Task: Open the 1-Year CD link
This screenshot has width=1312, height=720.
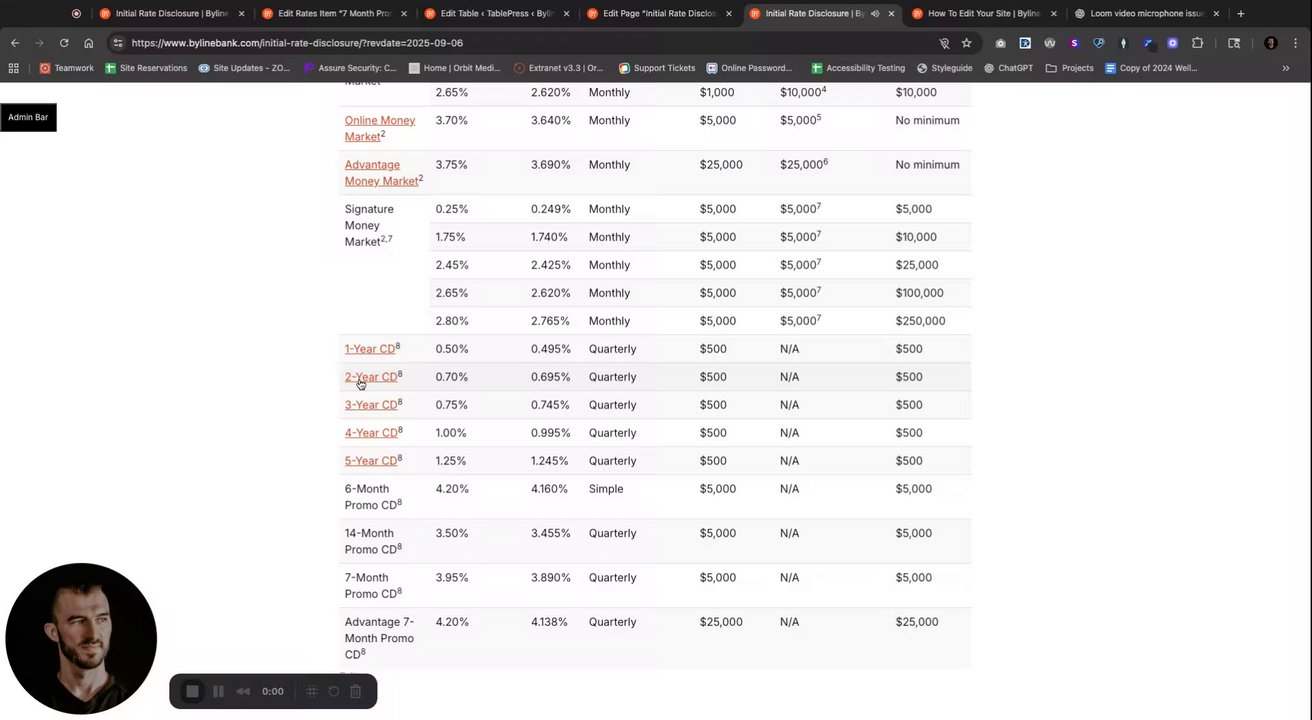Action: click(x=370, y=349)
